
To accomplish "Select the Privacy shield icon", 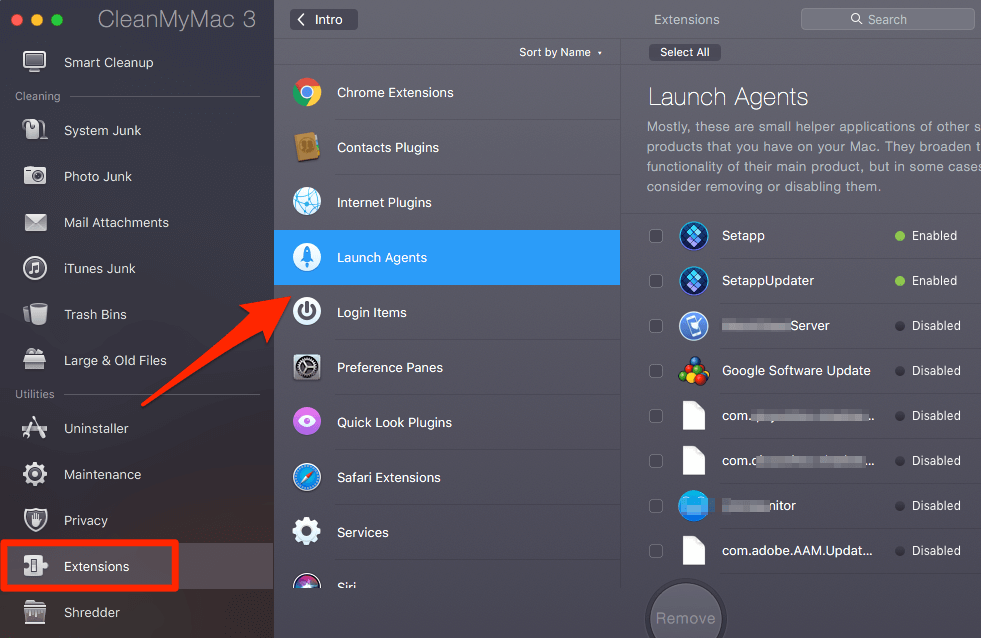I will pyautogui.click(x=36, y=520).
